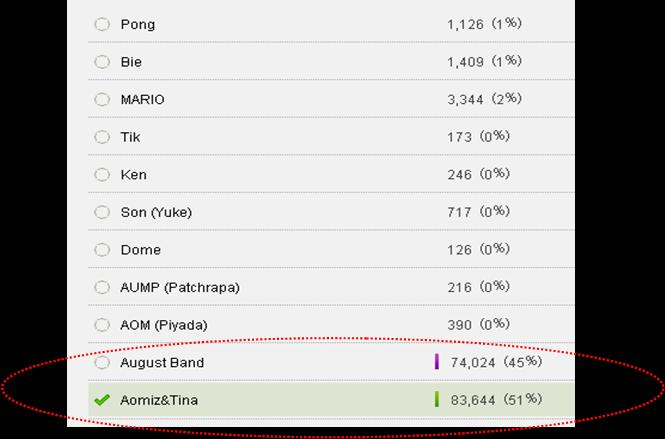Select the Son (Yuke) radio button

click(102, 212)
